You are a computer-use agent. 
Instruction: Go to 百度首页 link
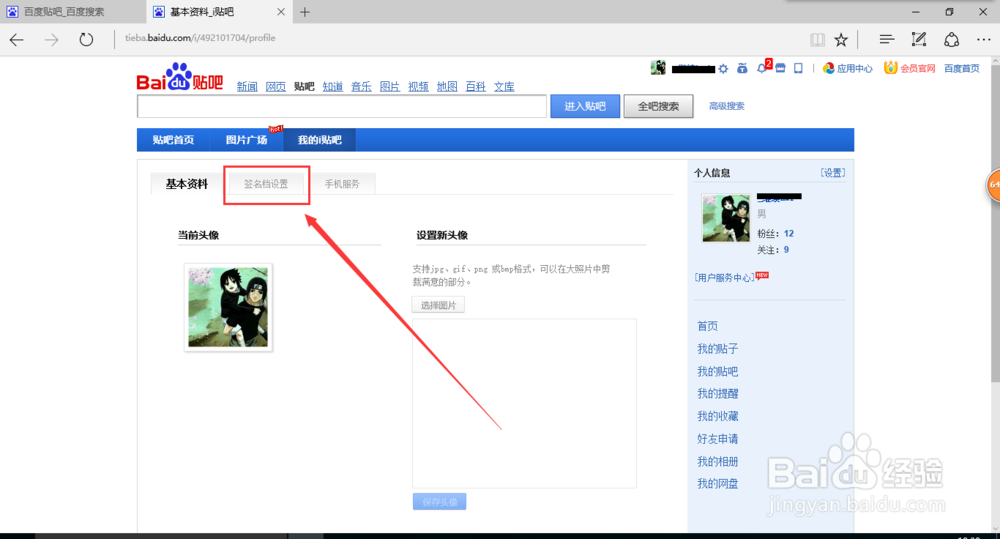[962, 68]
